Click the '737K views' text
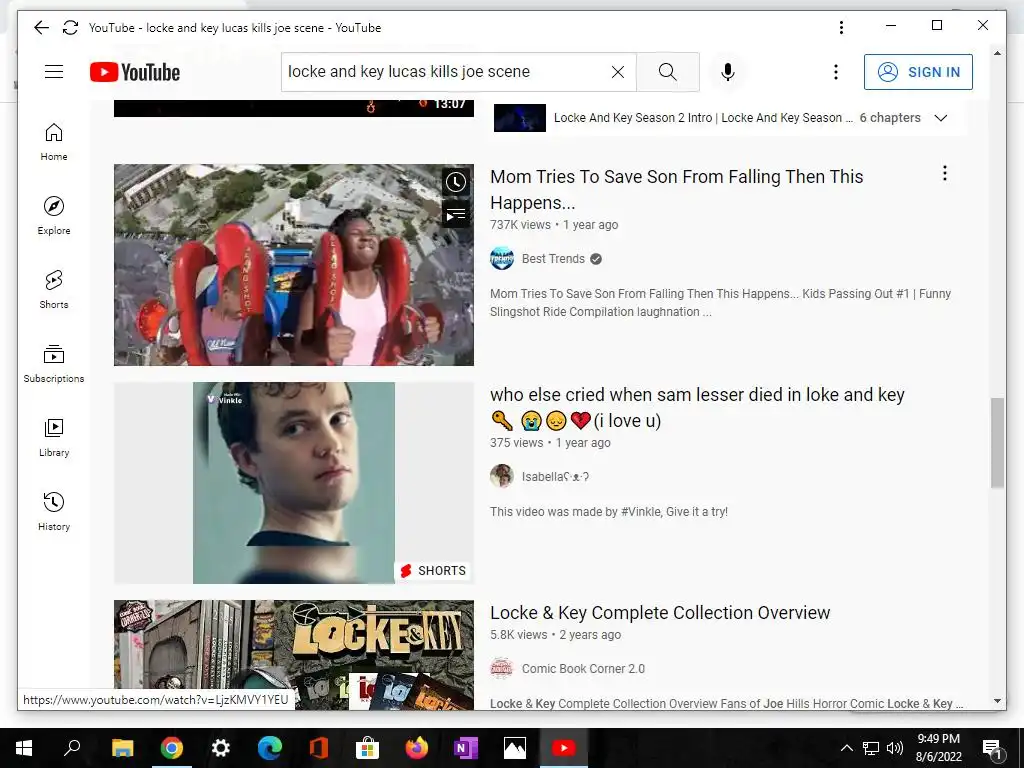 (x=520, y=225)
